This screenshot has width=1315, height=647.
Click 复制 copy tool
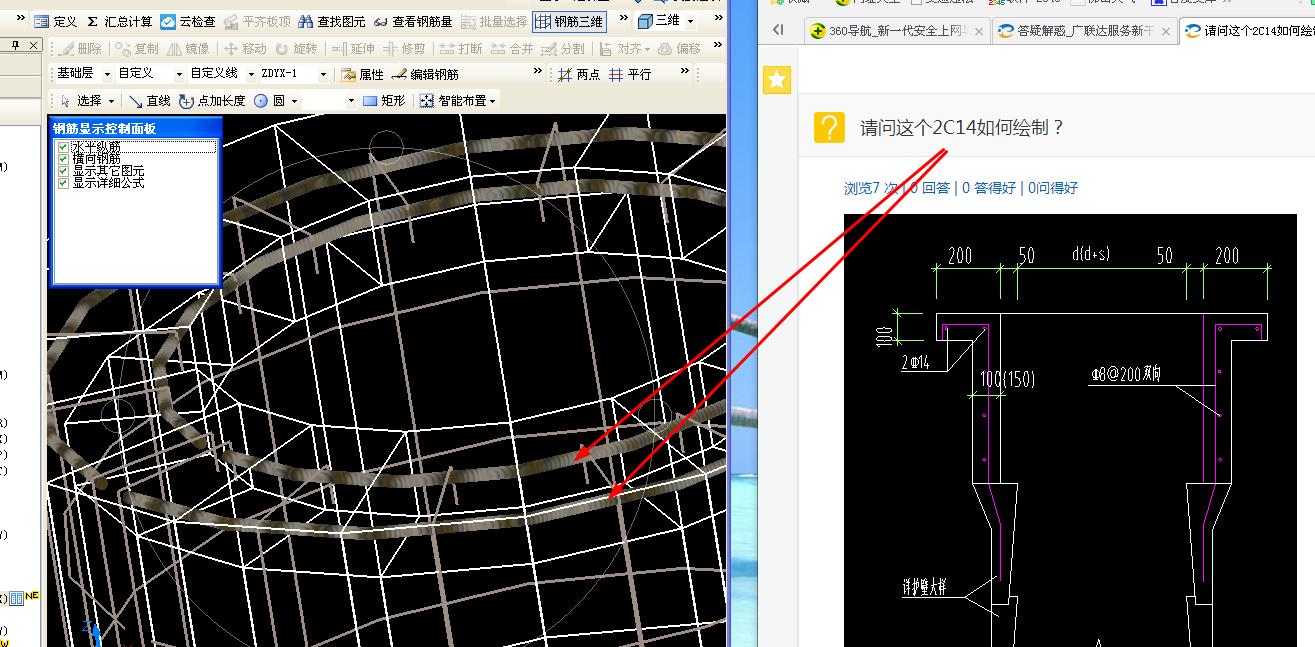(138, 48)
